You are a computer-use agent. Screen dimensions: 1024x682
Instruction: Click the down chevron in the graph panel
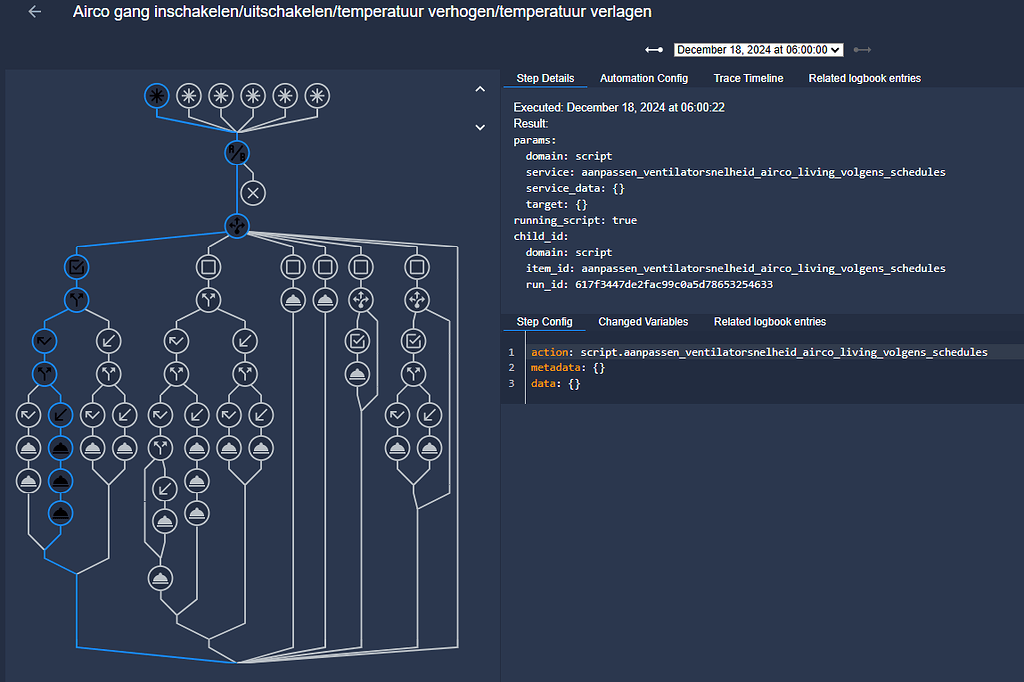point(480,128)
